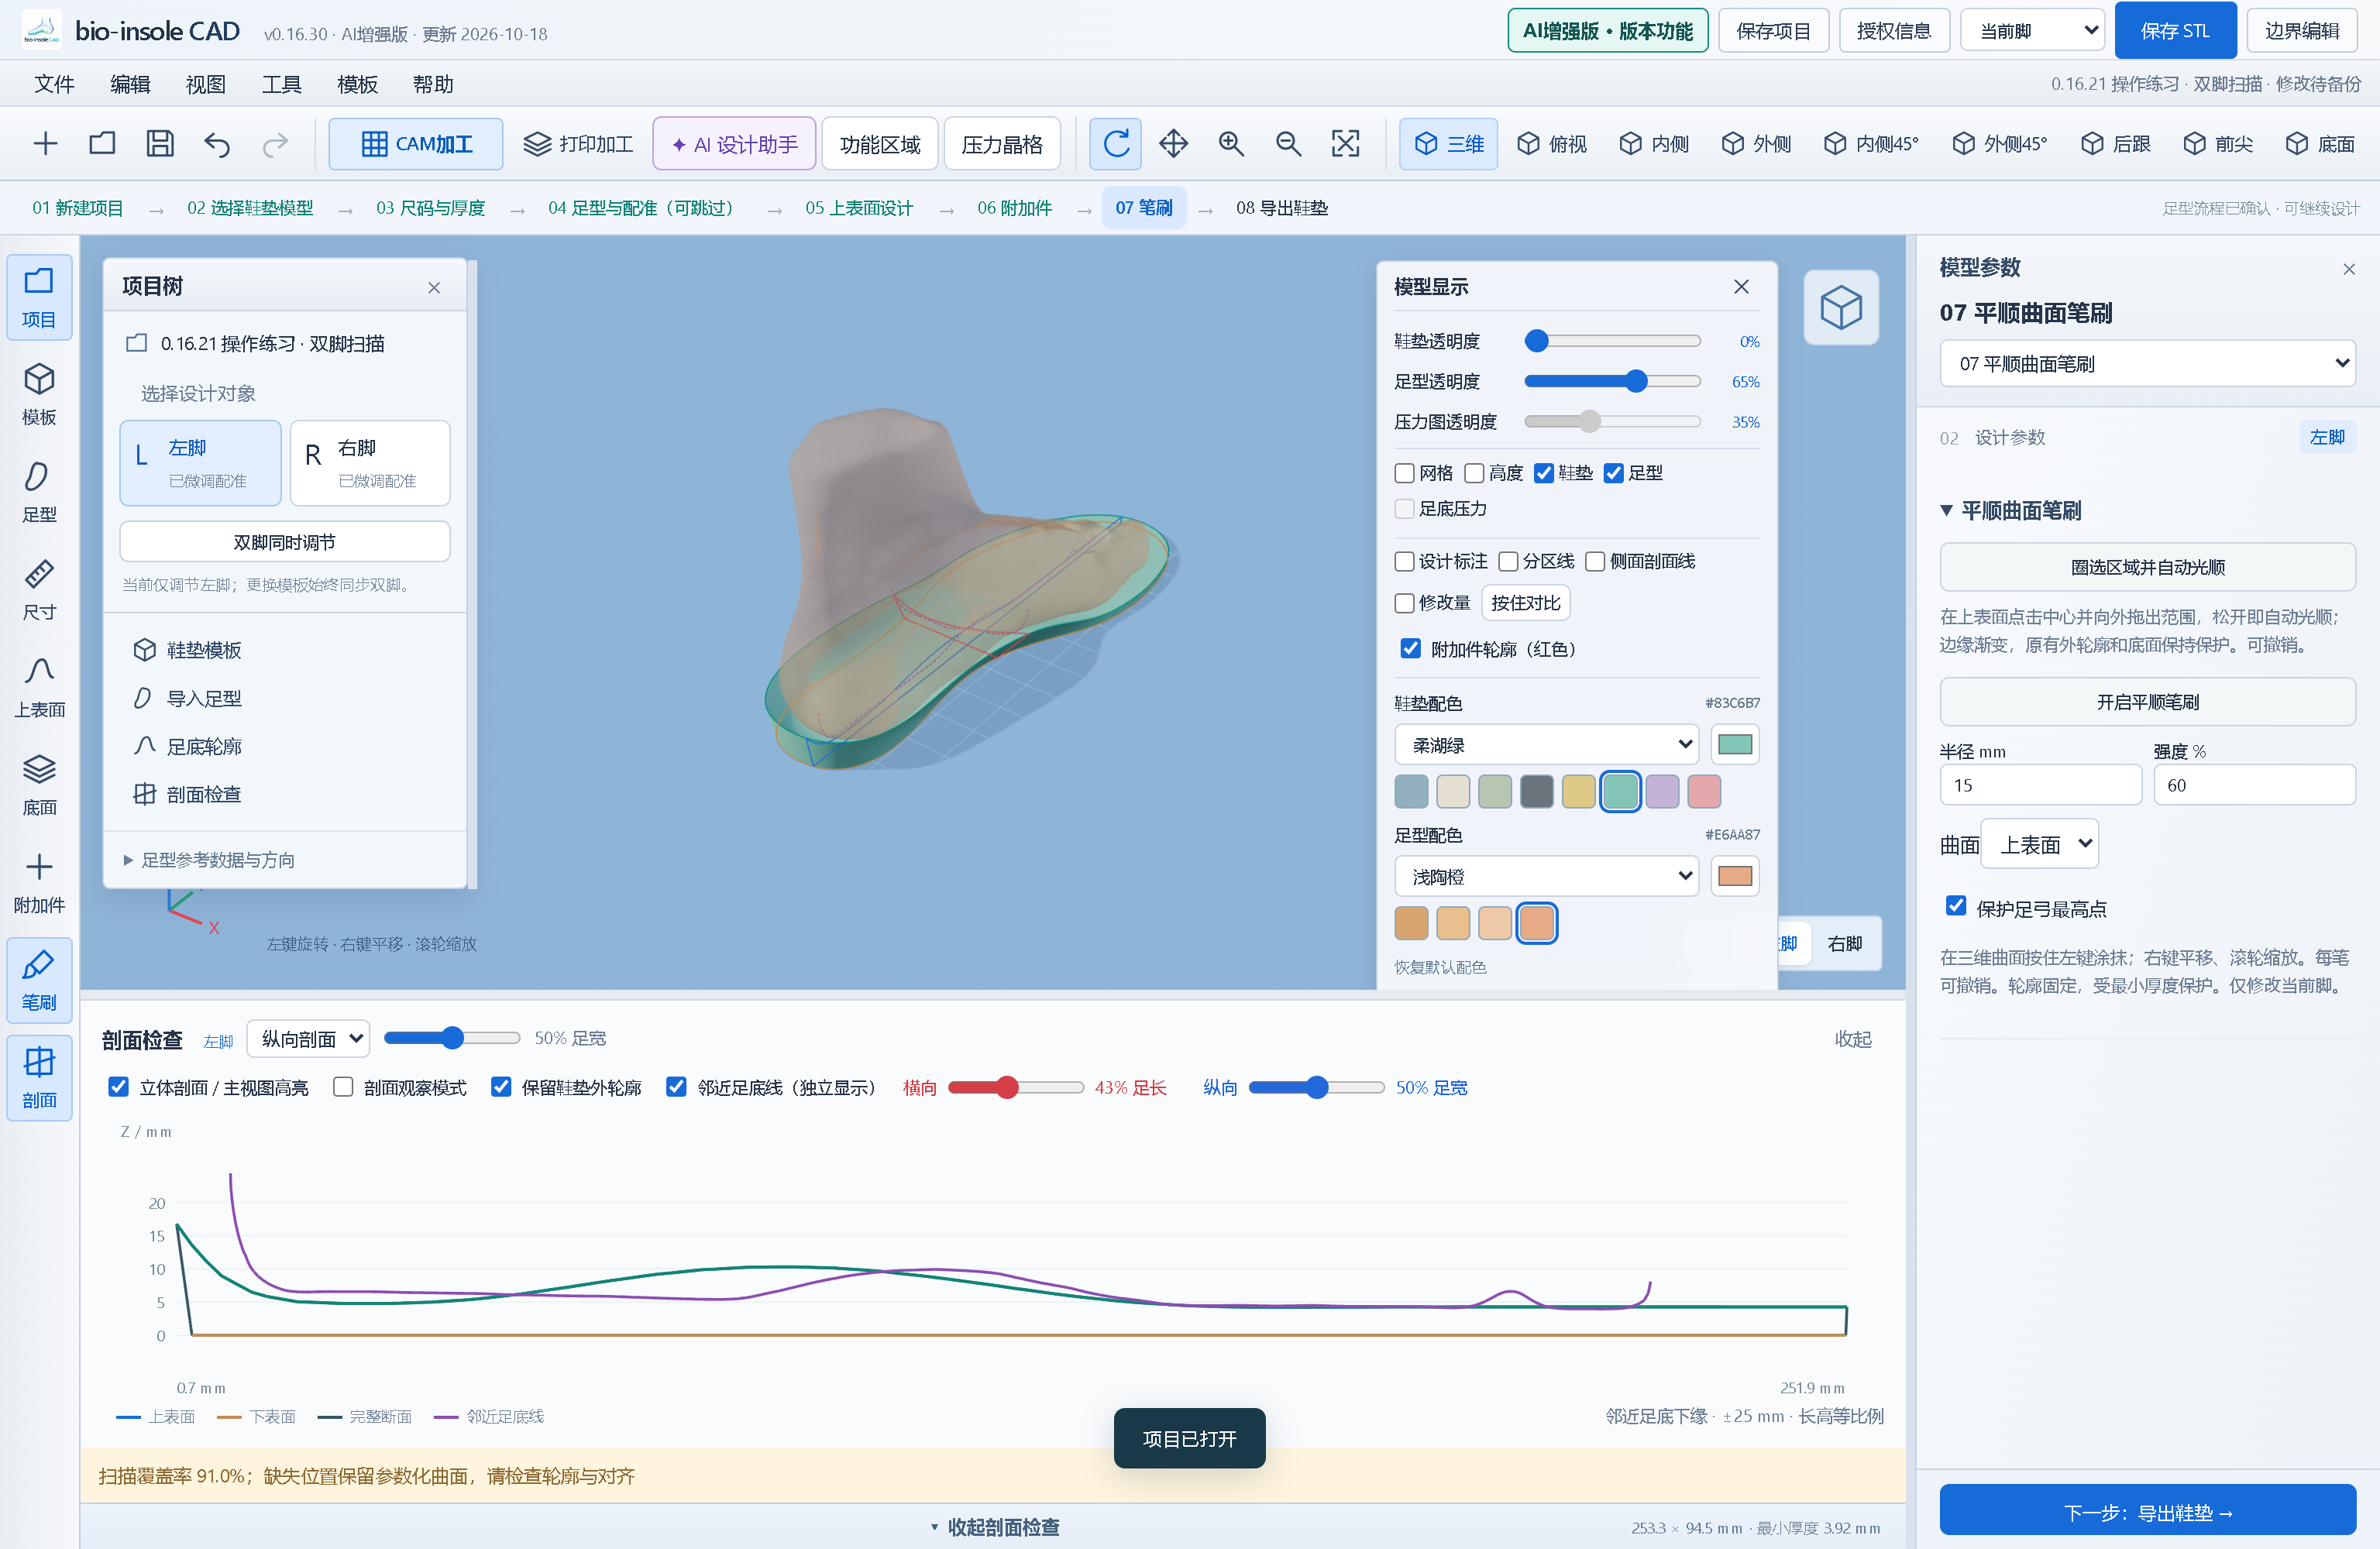This screenshot has width=2380, height=1549.
Task: Click the open folder toolbar icon
Action: pyautogui.click(x=102, y=143)
